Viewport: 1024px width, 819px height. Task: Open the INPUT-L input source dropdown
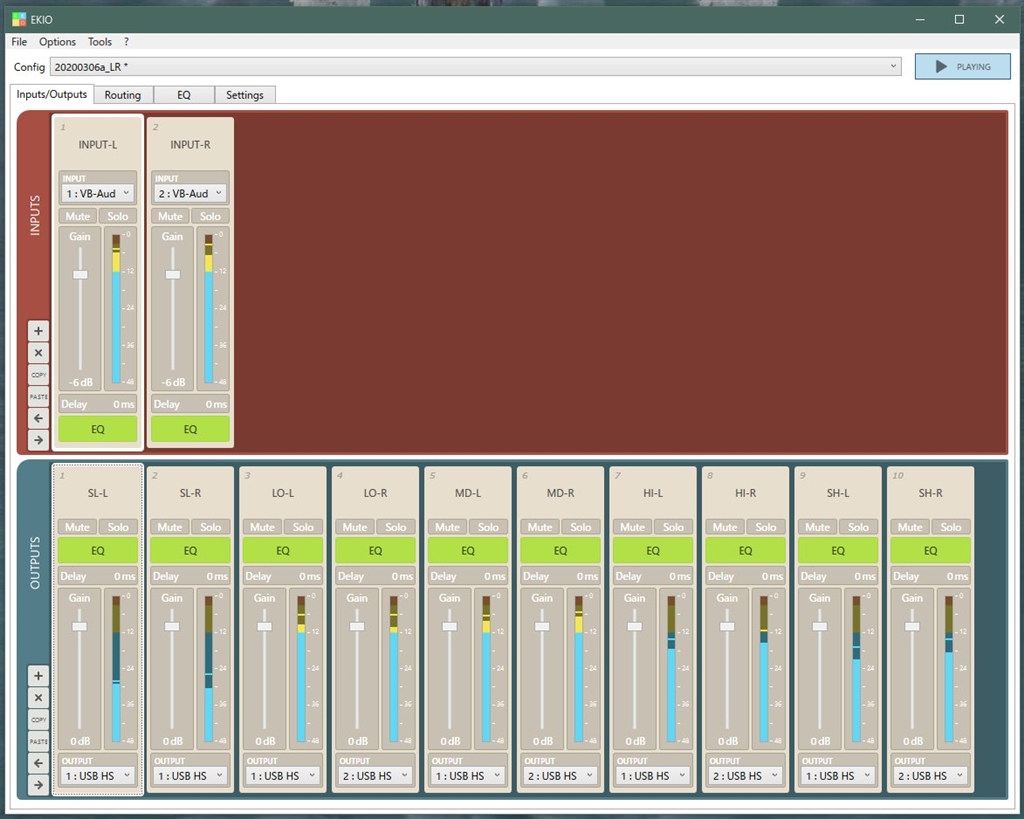97,193
